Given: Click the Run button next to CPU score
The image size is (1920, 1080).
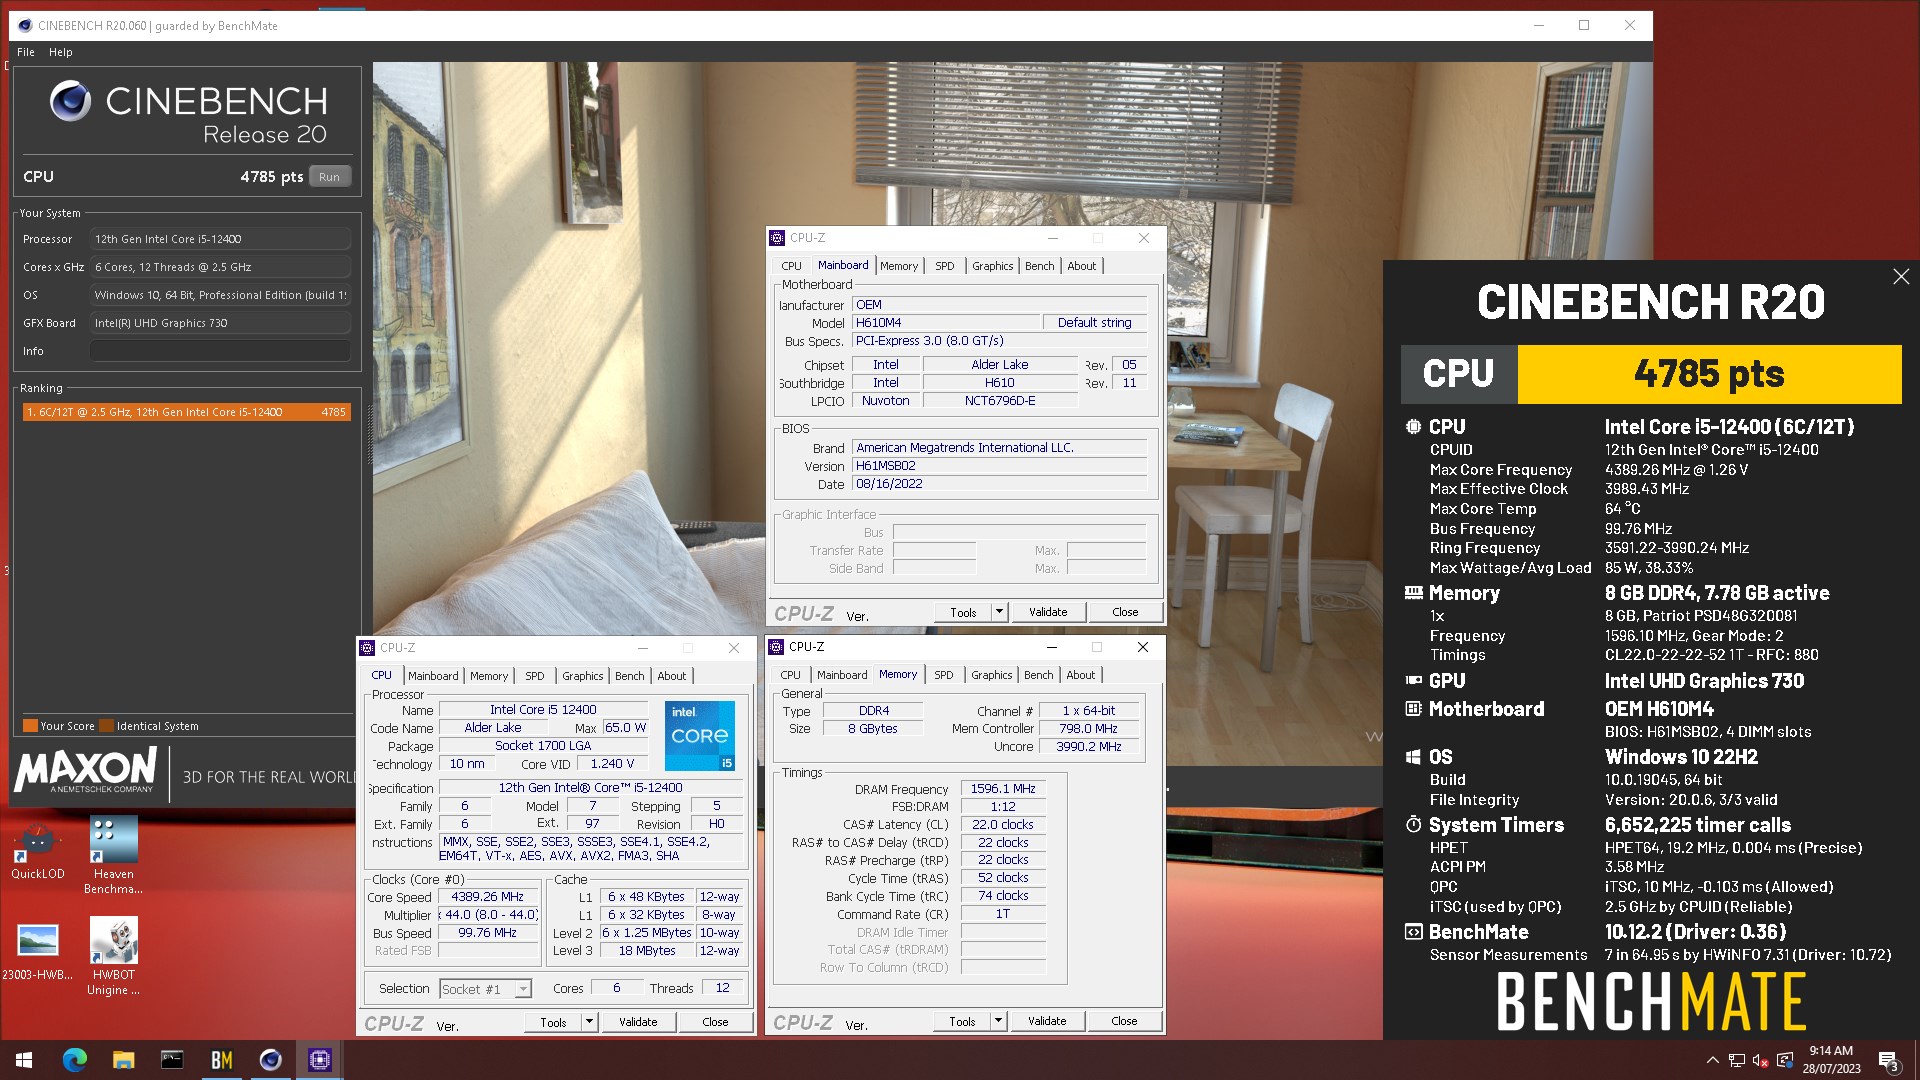Looking at the screenshot, I should (x=329, y=177).
